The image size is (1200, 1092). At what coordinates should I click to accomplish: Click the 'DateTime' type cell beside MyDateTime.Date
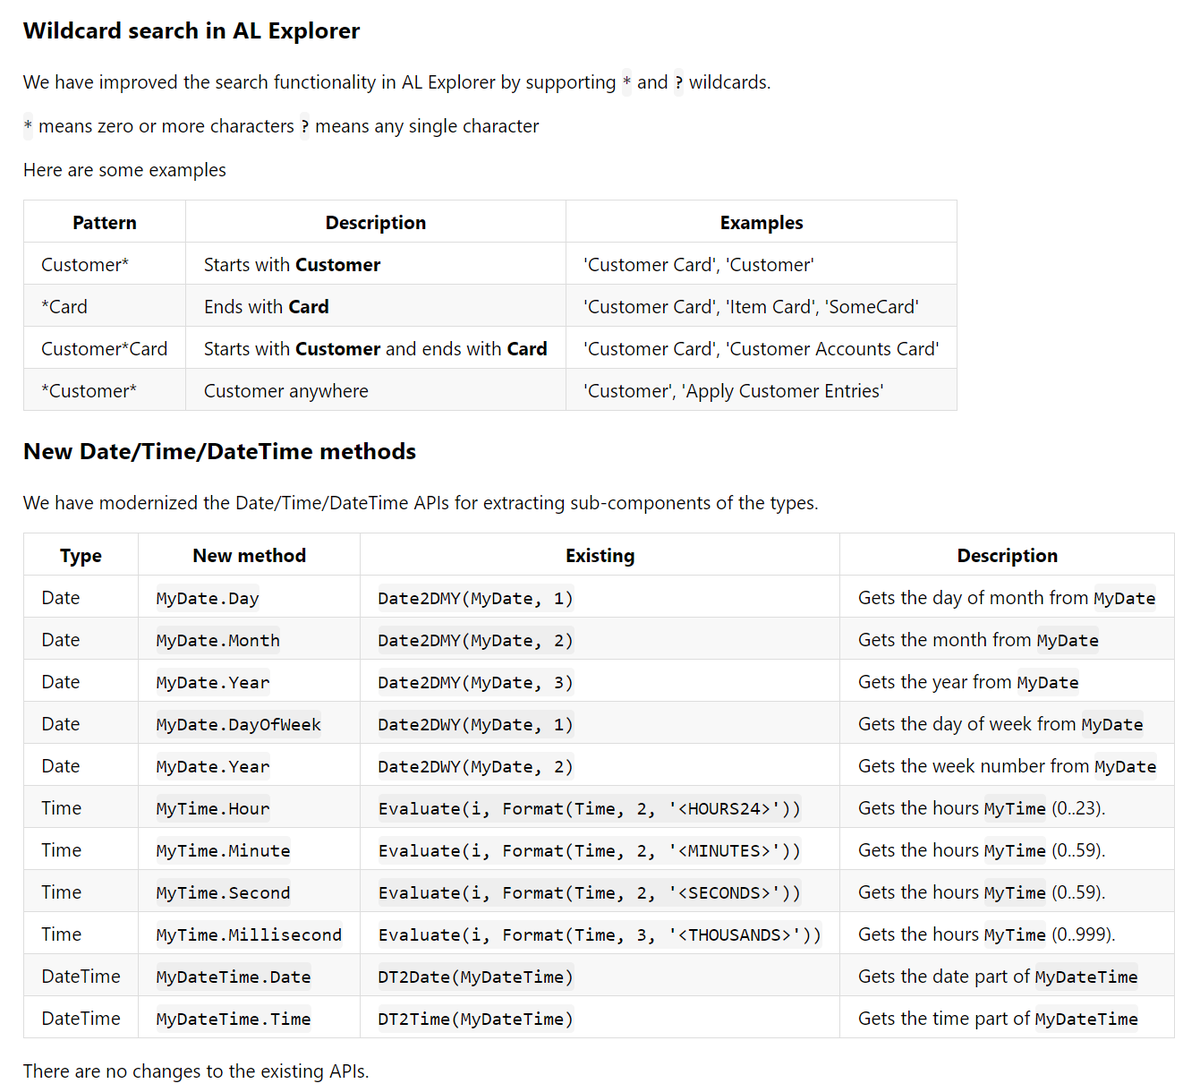(x=81, y=975)
